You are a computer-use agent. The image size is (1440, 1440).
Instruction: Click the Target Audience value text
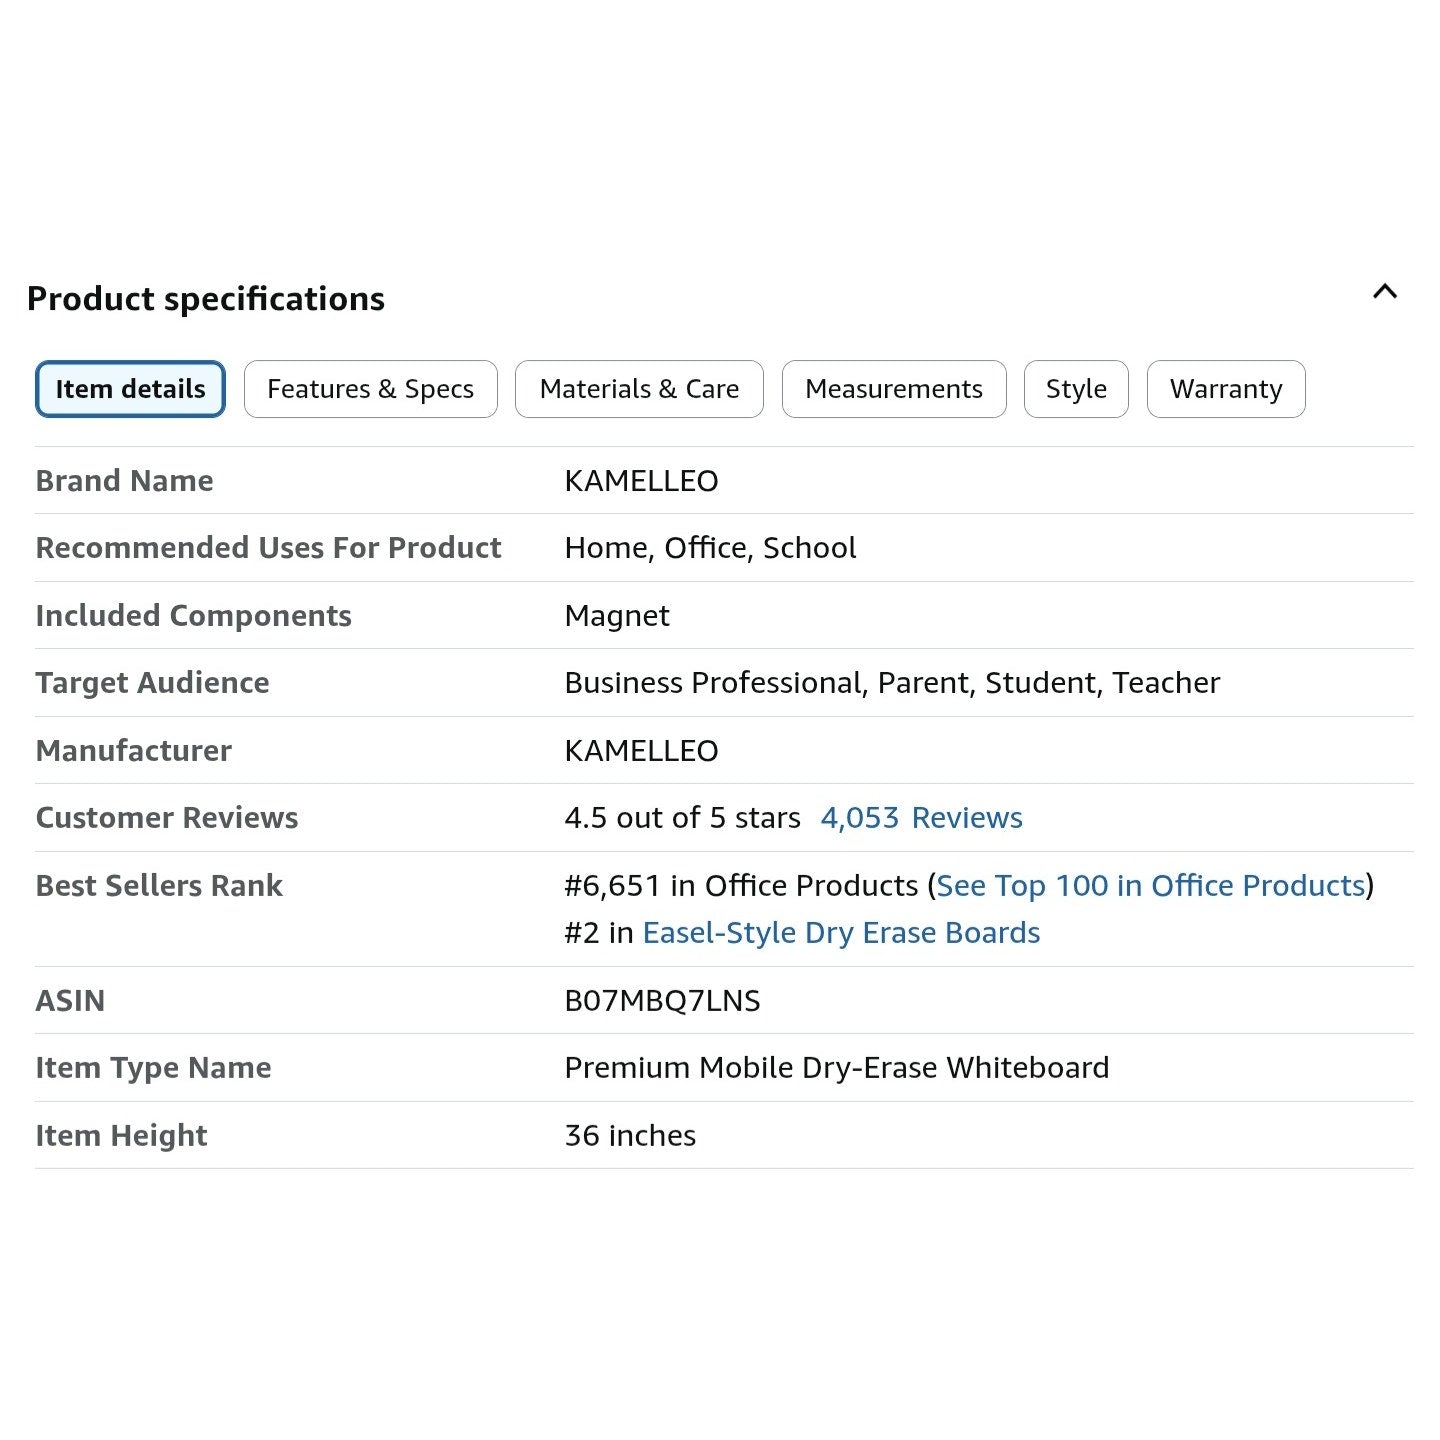click(x=891, y=683)
